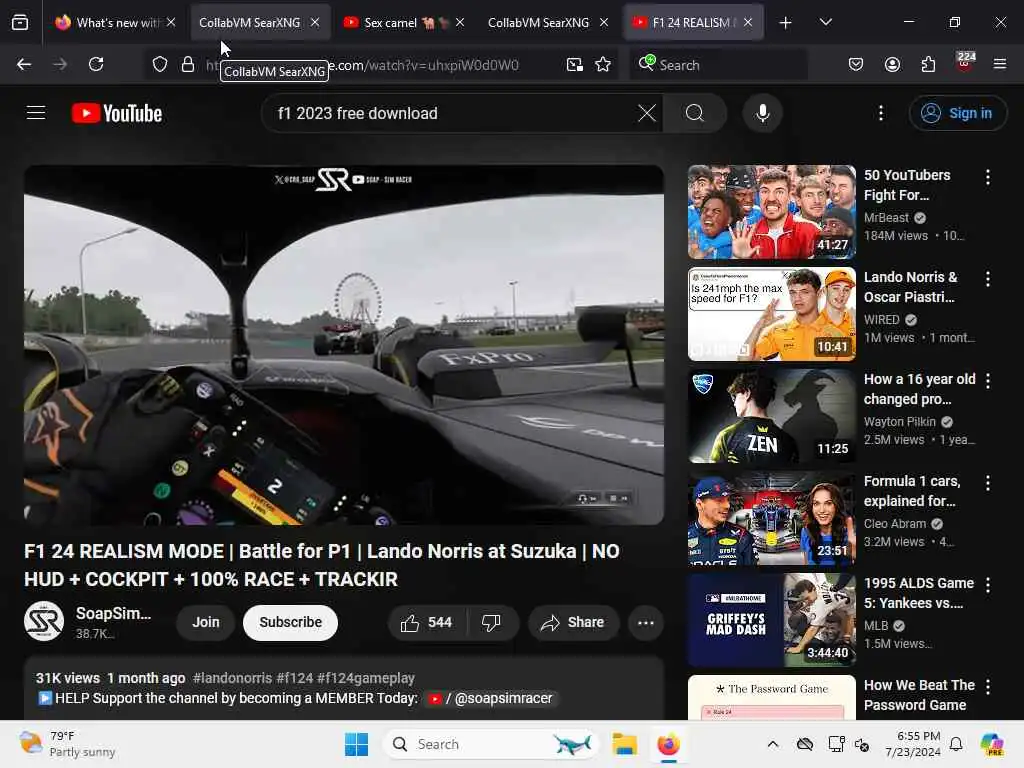Focus the Firefox Search bar field

point(718,65)
